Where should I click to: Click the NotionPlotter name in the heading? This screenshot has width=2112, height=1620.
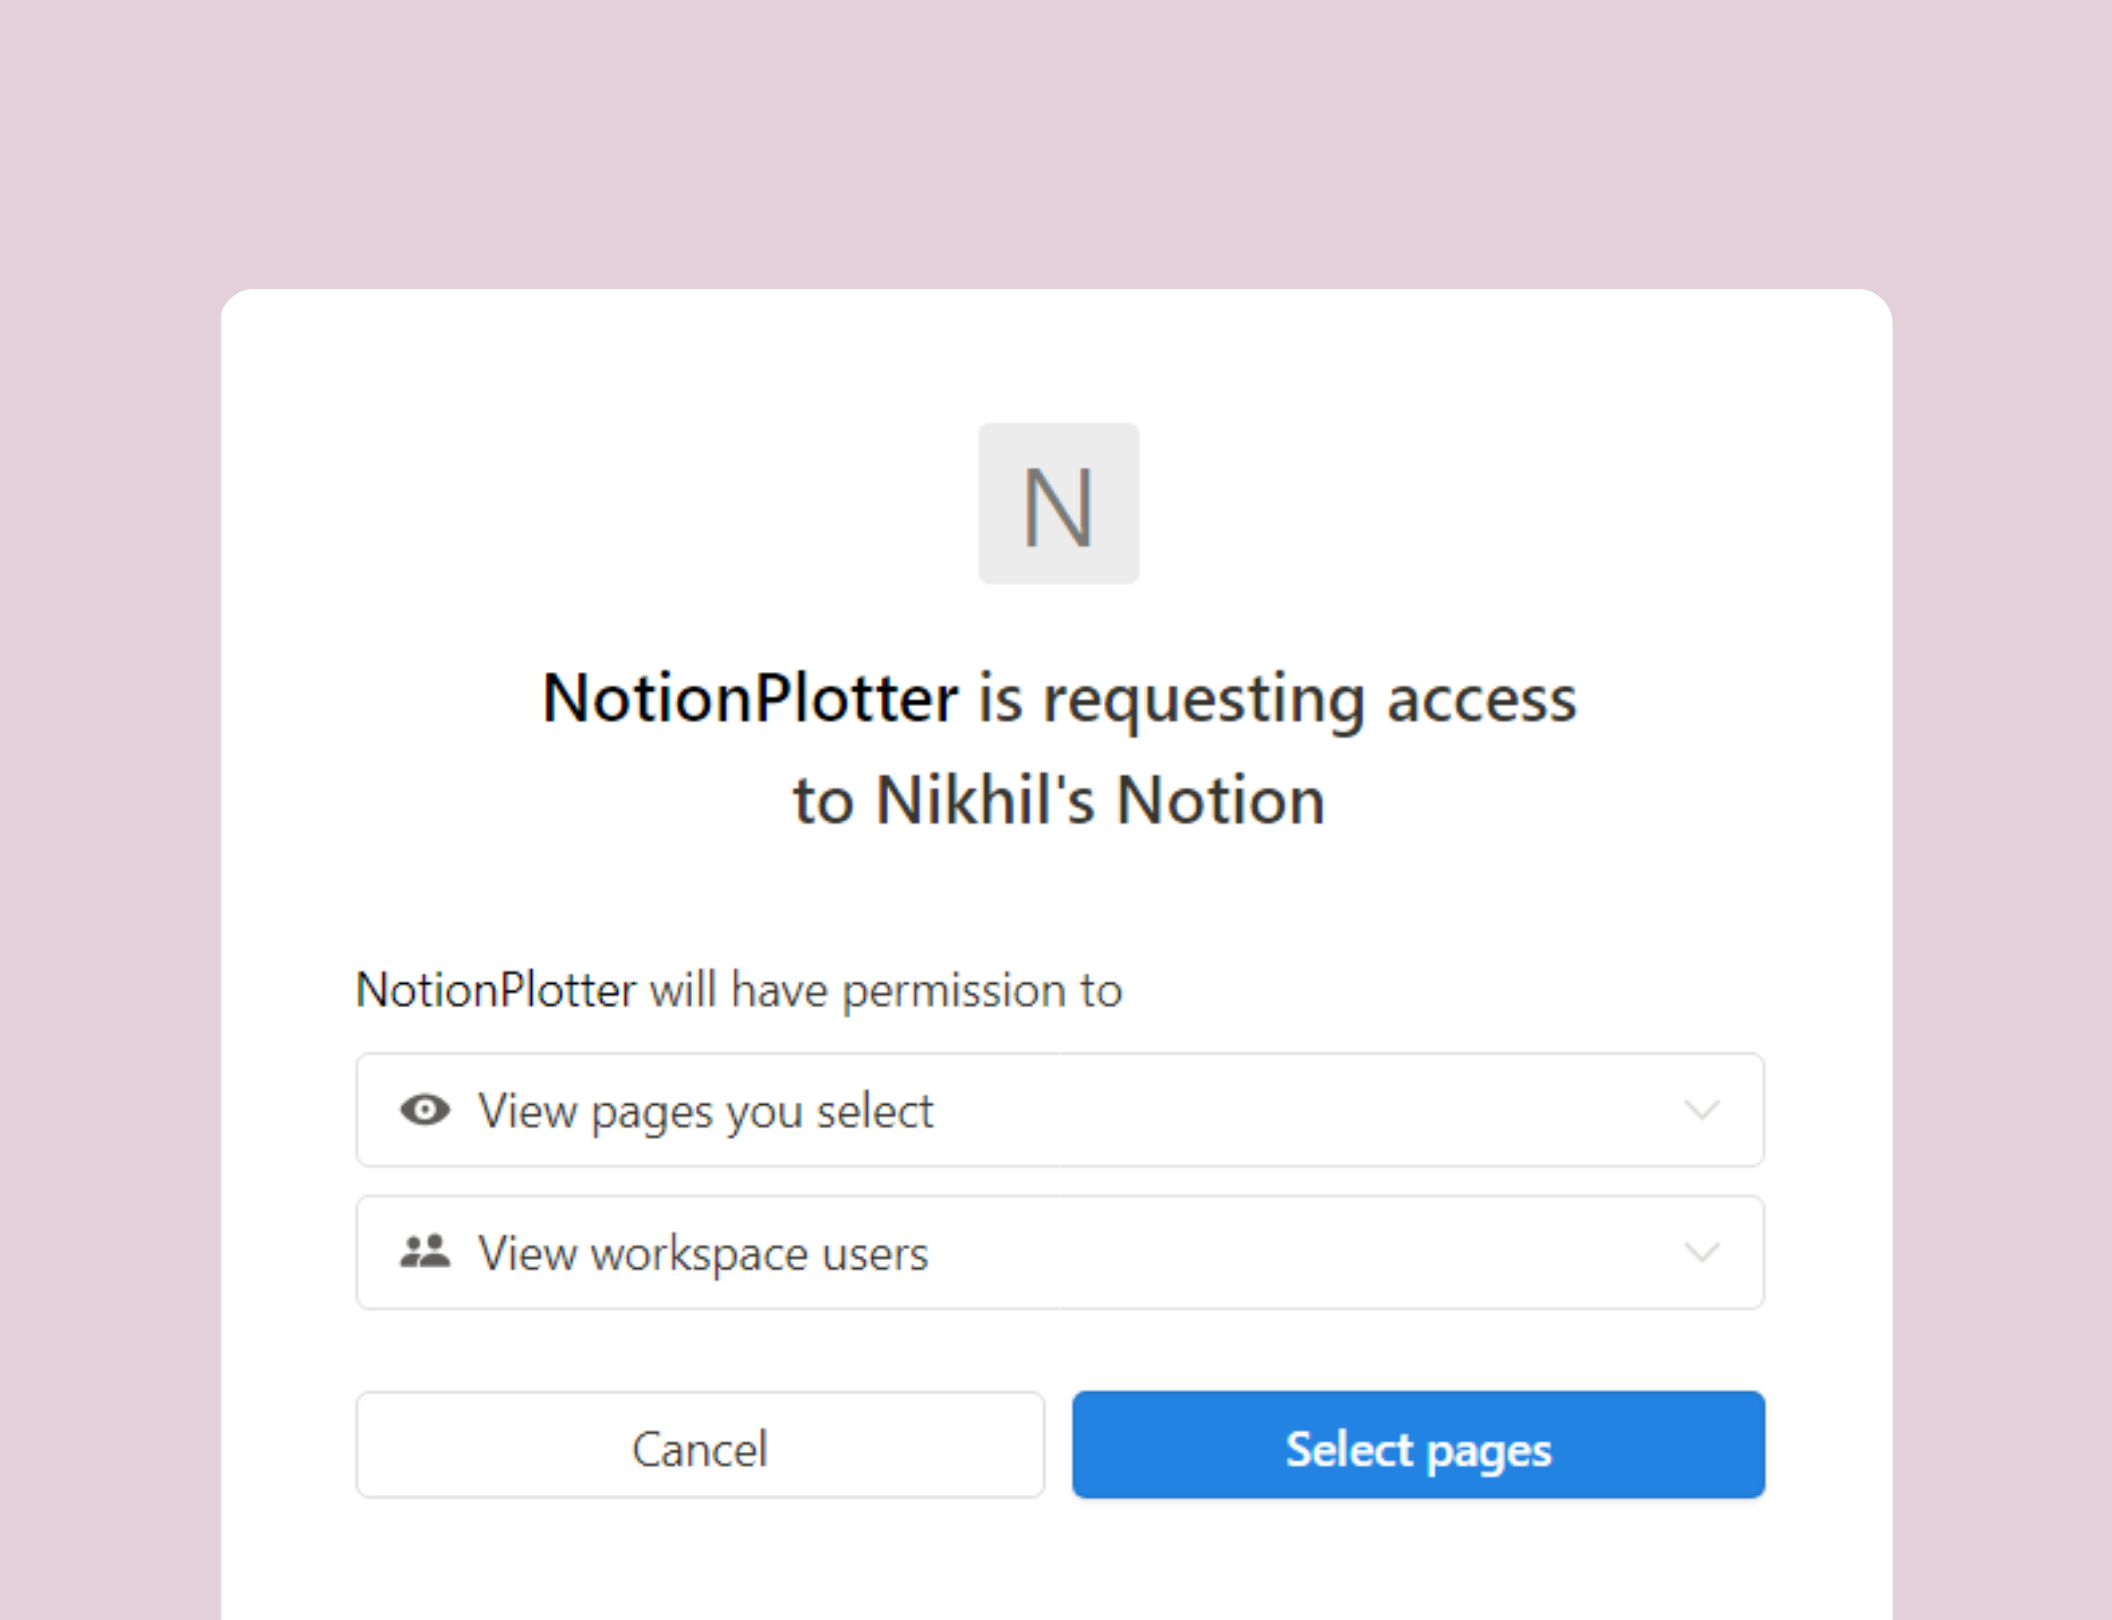click(750, 697)
